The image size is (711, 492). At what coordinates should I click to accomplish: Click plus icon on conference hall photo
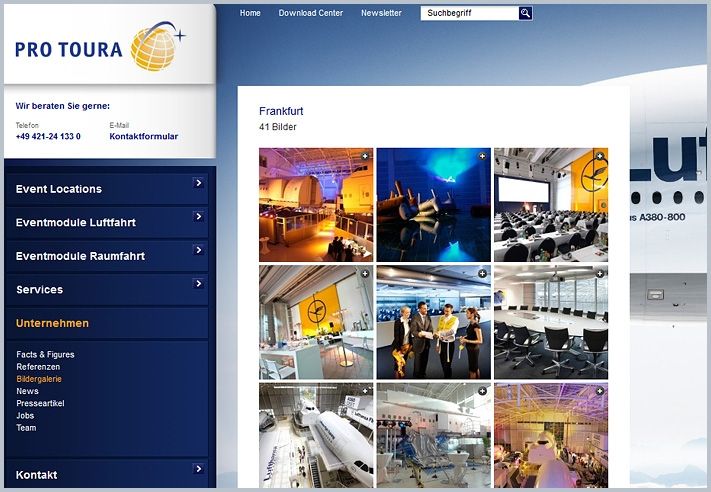(600, 156)
